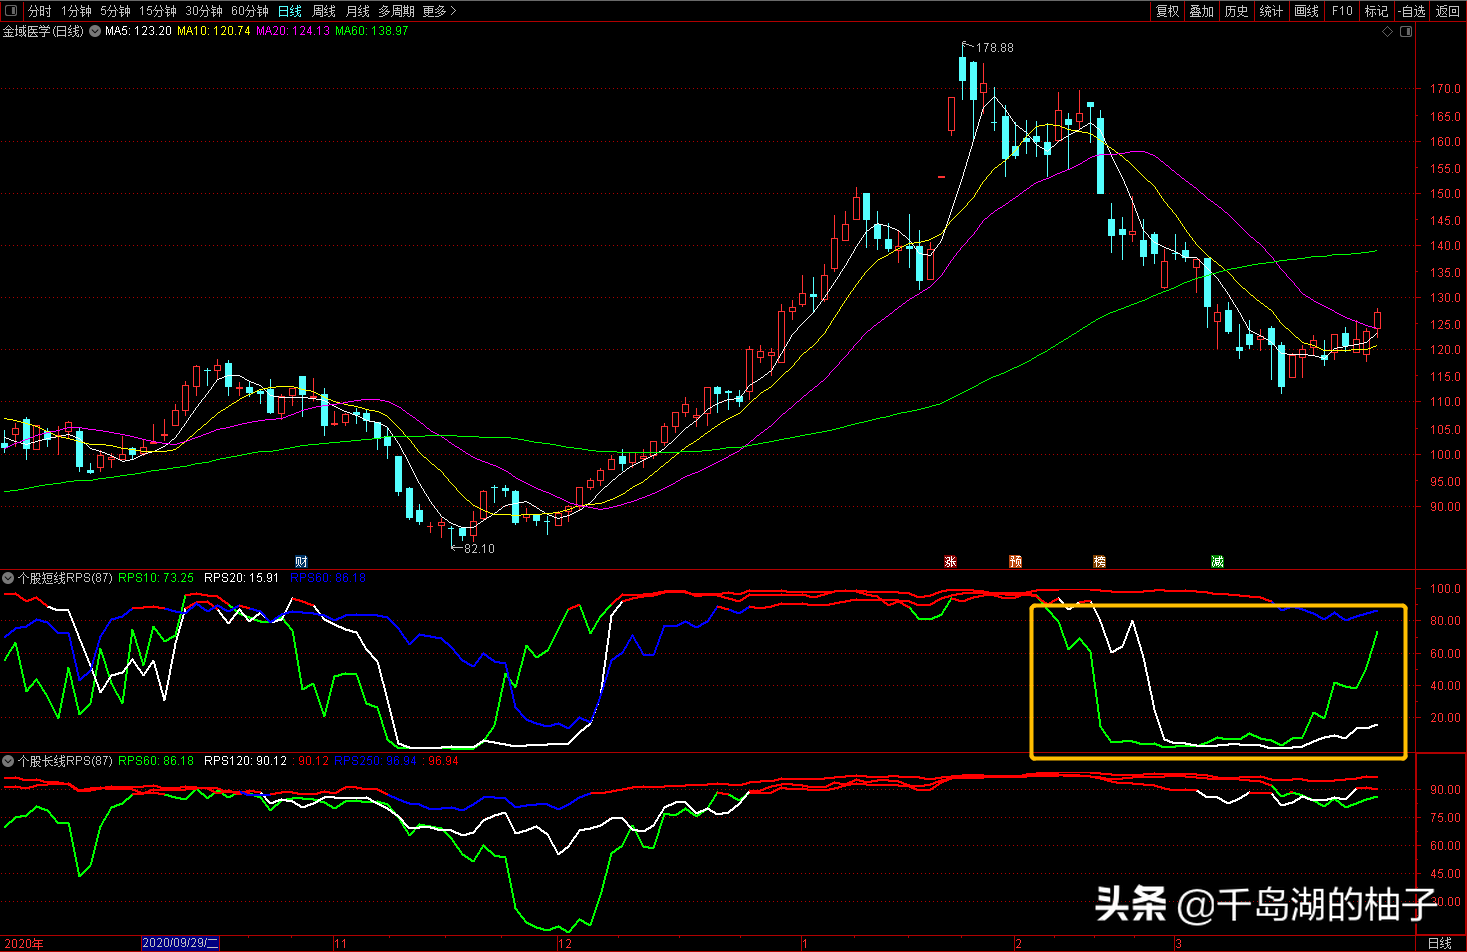Click the 财 financial report marker
Viewport: 1467px width, 952px height.
click(301, 562)
